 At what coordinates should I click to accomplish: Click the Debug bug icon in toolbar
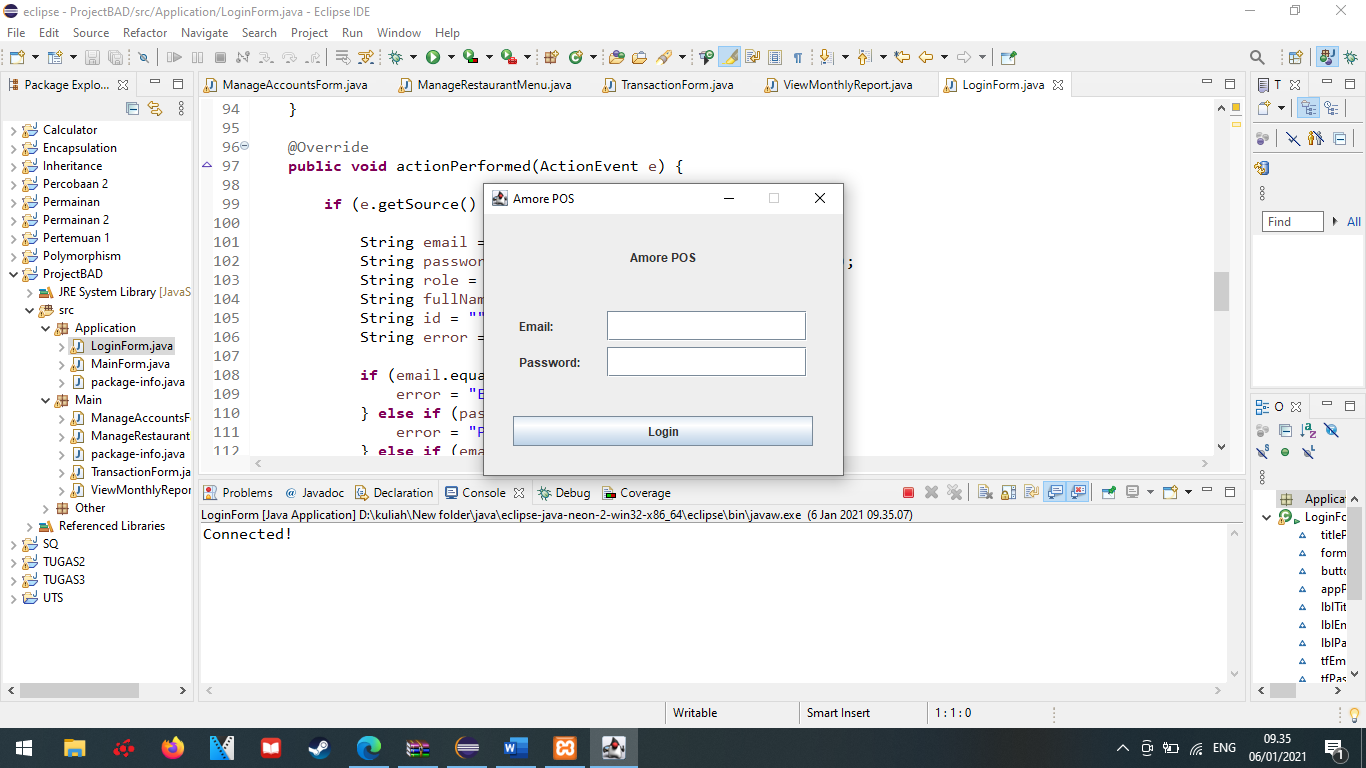[395, 57]
